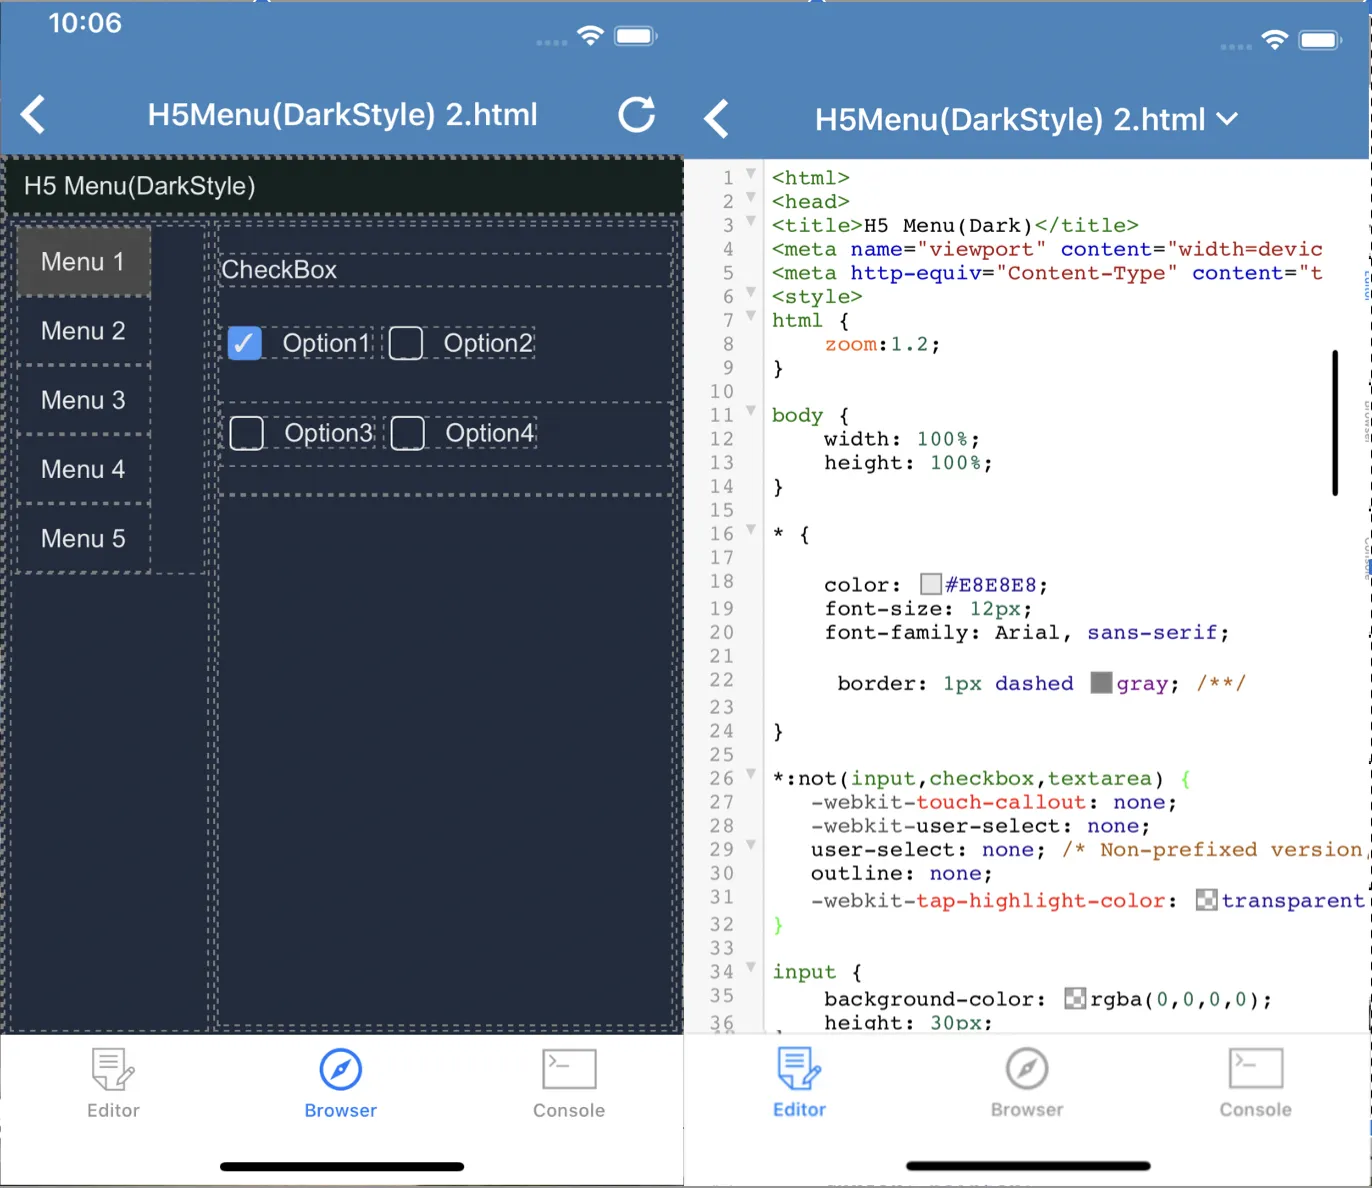Check the Option4 checkbox
Image resolution: width=1372 pixels, height=1188 pixels.
click(408, 433)
